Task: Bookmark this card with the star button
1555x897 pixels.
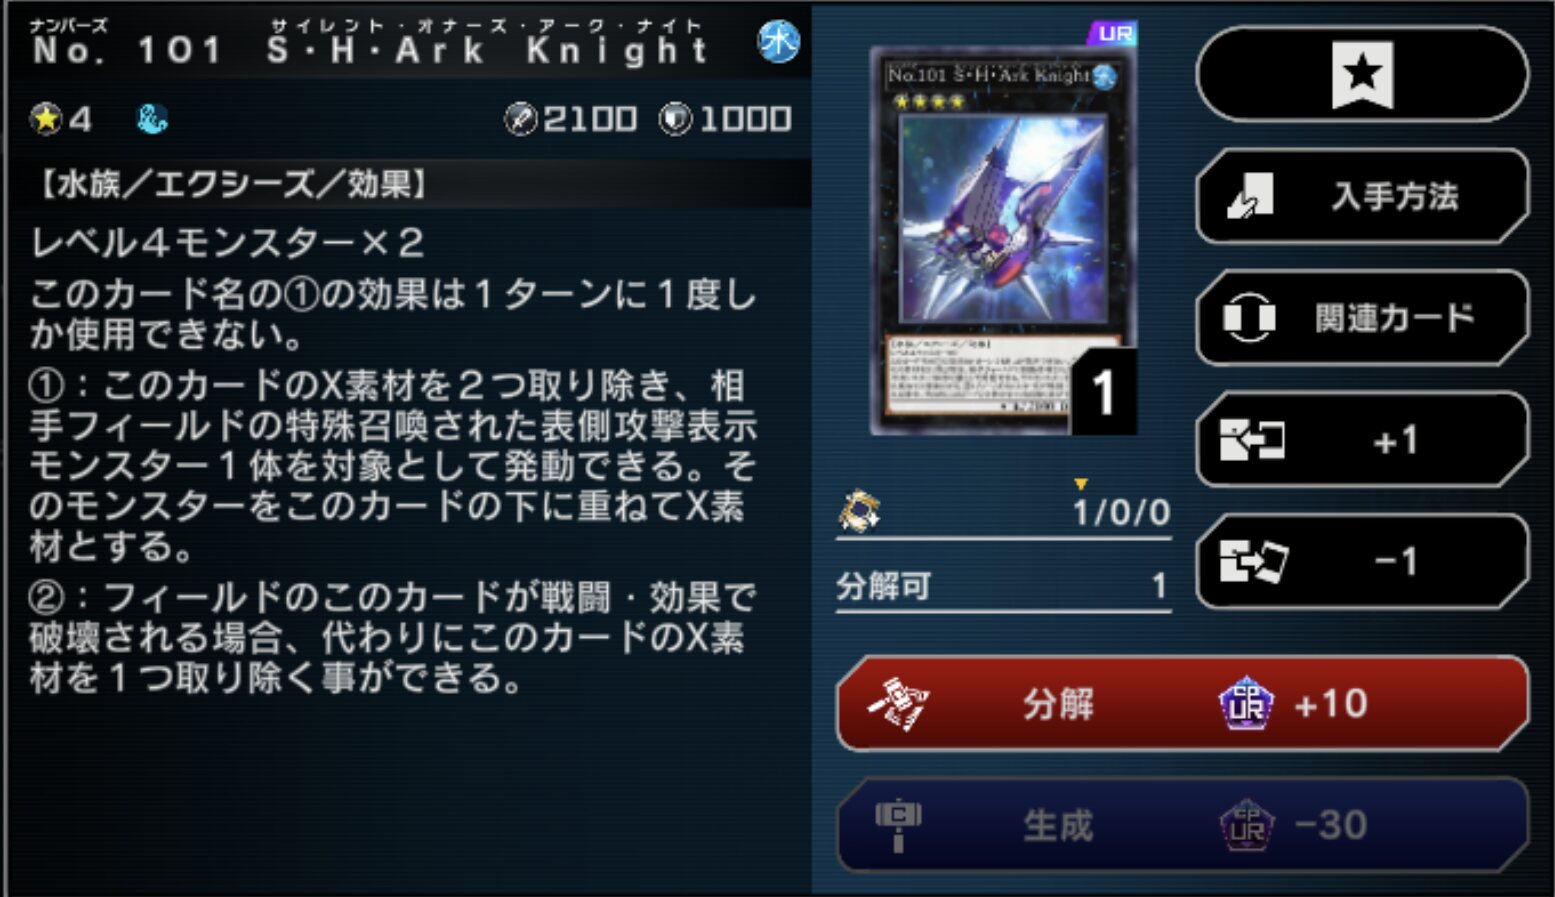Action: (1362, 74)
